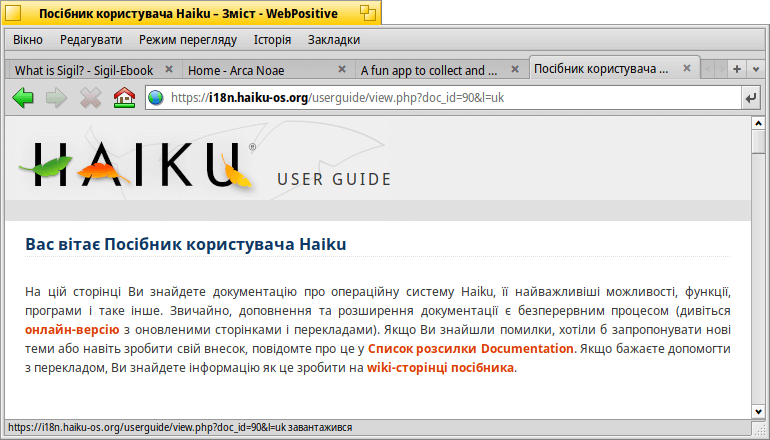Click the scrollbar down arrow
The width and height of the screenshot is (770, 440).
click(x=758, y=412)
